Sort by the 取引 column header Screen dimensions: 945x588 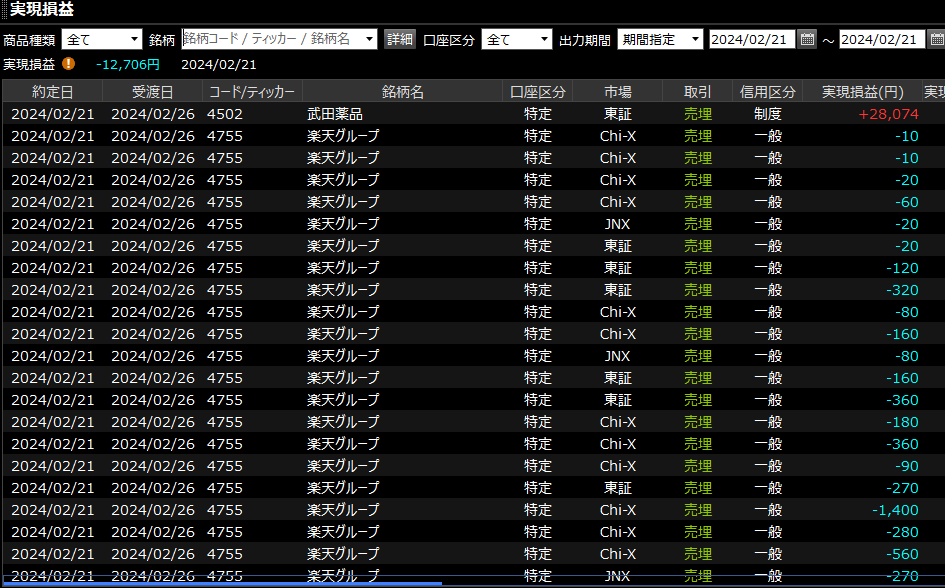[x=698, y=92]
